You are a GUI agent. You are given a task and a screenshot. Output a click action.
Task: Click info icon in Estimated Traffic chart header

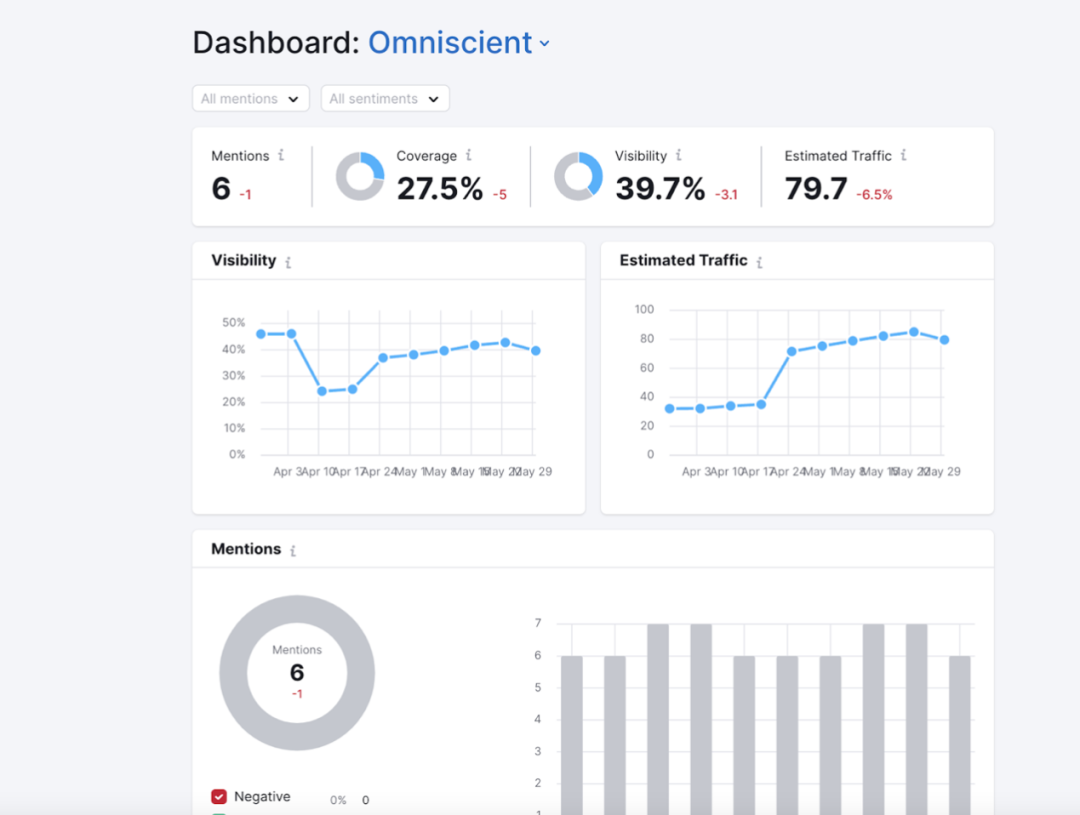[759, 262]
